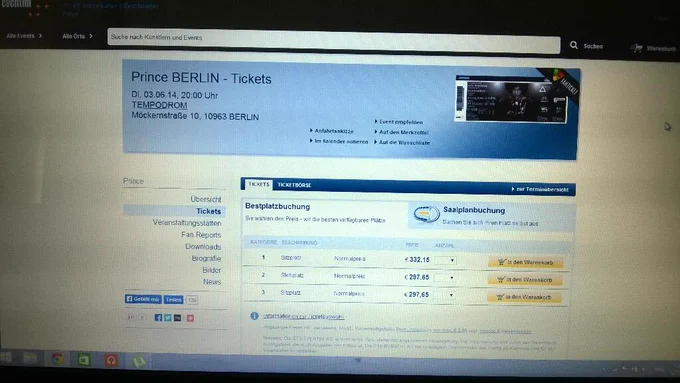Open Biografie in the sidebar
Viewport: 680px width, 383px height.
[206, 258]
